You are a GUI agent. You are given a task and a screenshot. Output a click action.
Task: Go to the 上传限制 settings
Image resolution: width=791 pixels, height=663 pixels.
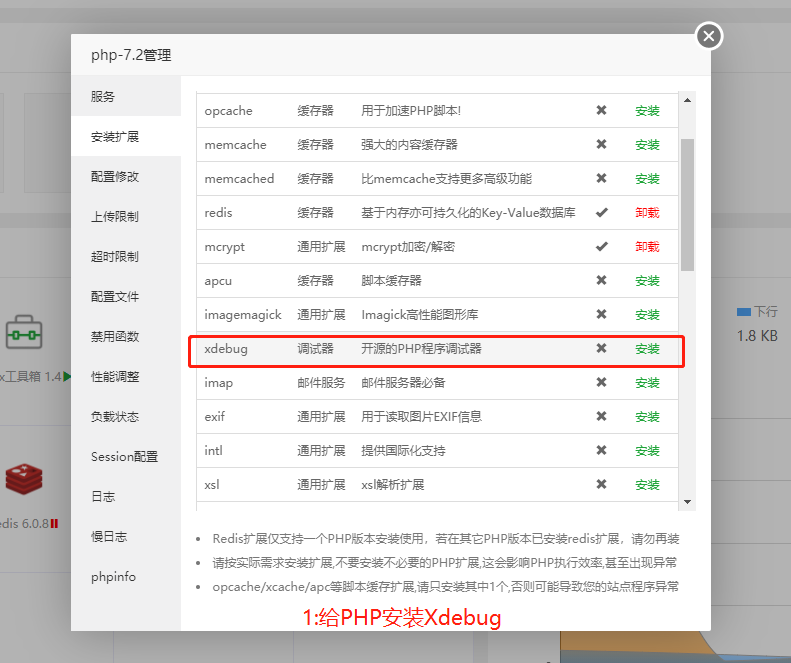(126, 216)
